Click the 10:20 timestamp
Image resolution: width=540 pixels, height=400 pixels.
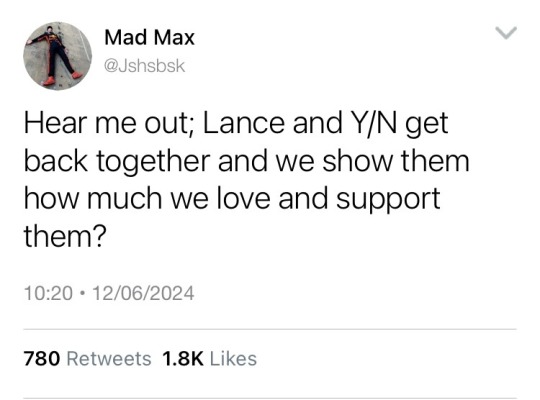[48, 294]
